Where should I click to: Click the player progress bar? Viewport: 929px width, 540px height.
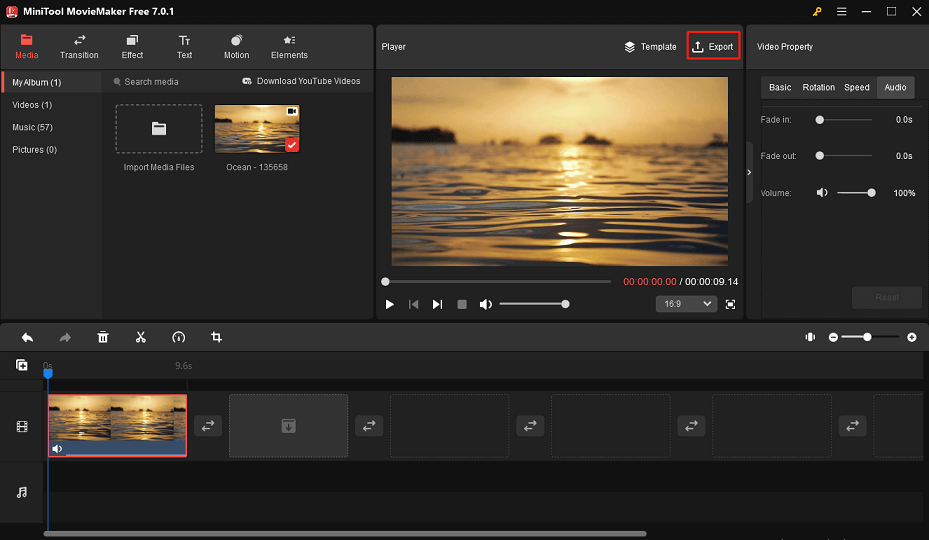pos(496,282)
